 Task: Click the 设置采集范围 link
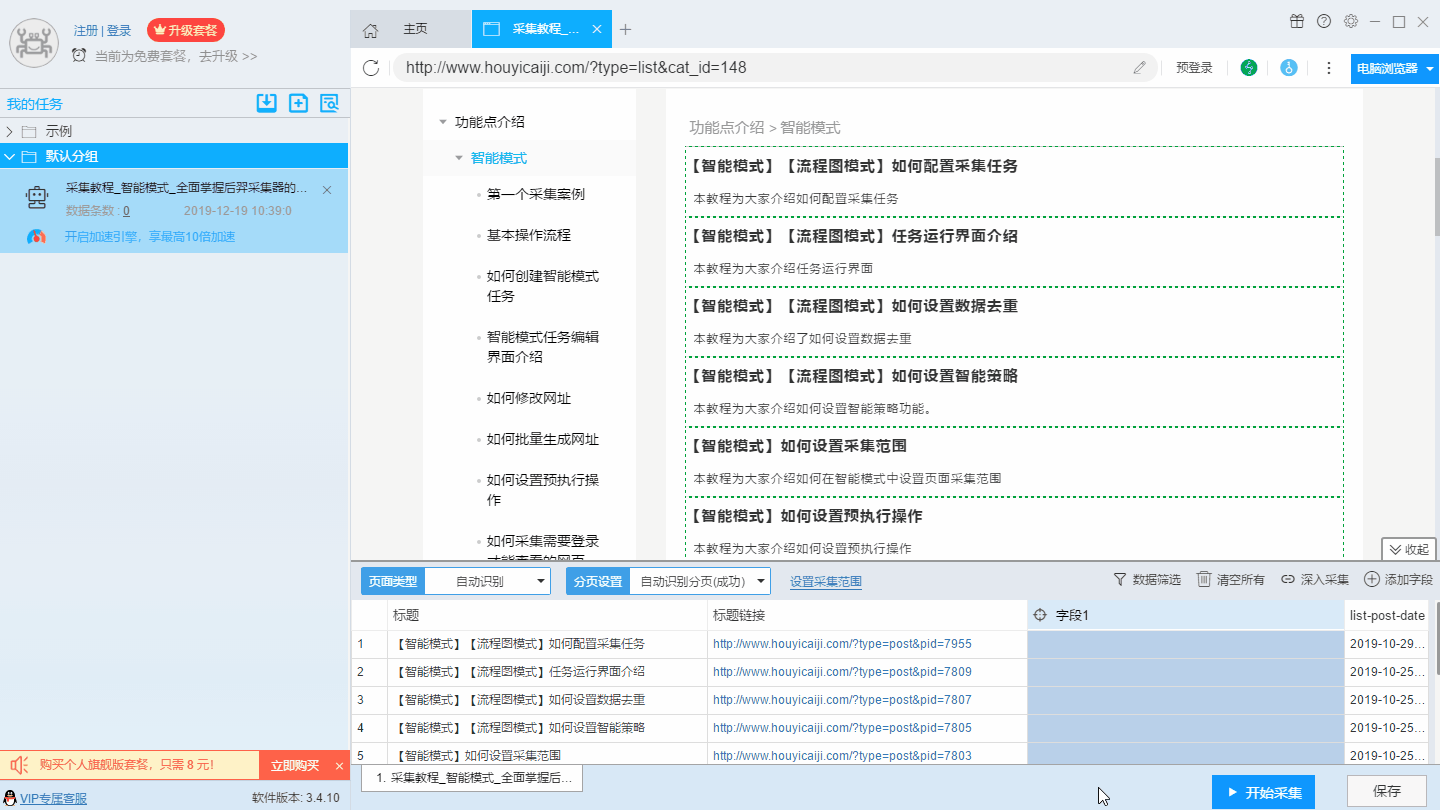pyautogui.click(x=826, y=581)
